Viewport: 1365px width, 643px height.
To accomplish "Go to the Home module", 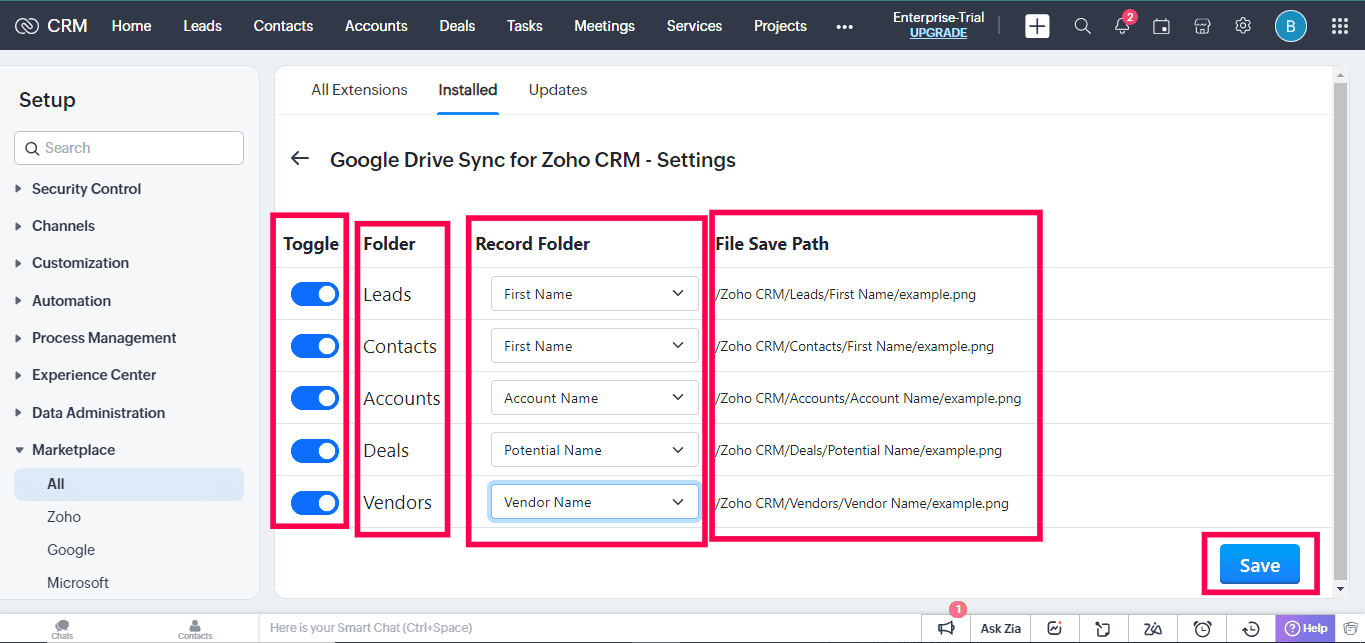I will [x=132, y=26].
